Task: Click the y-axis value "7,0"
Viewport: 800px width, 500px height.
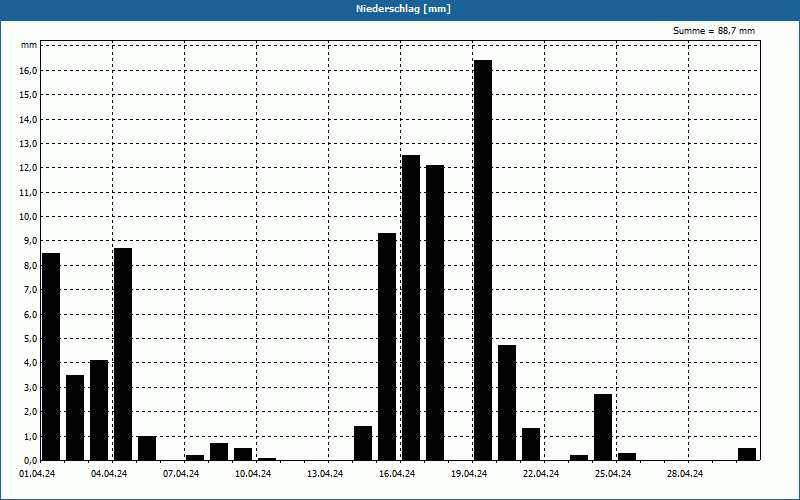Action: 31,290
